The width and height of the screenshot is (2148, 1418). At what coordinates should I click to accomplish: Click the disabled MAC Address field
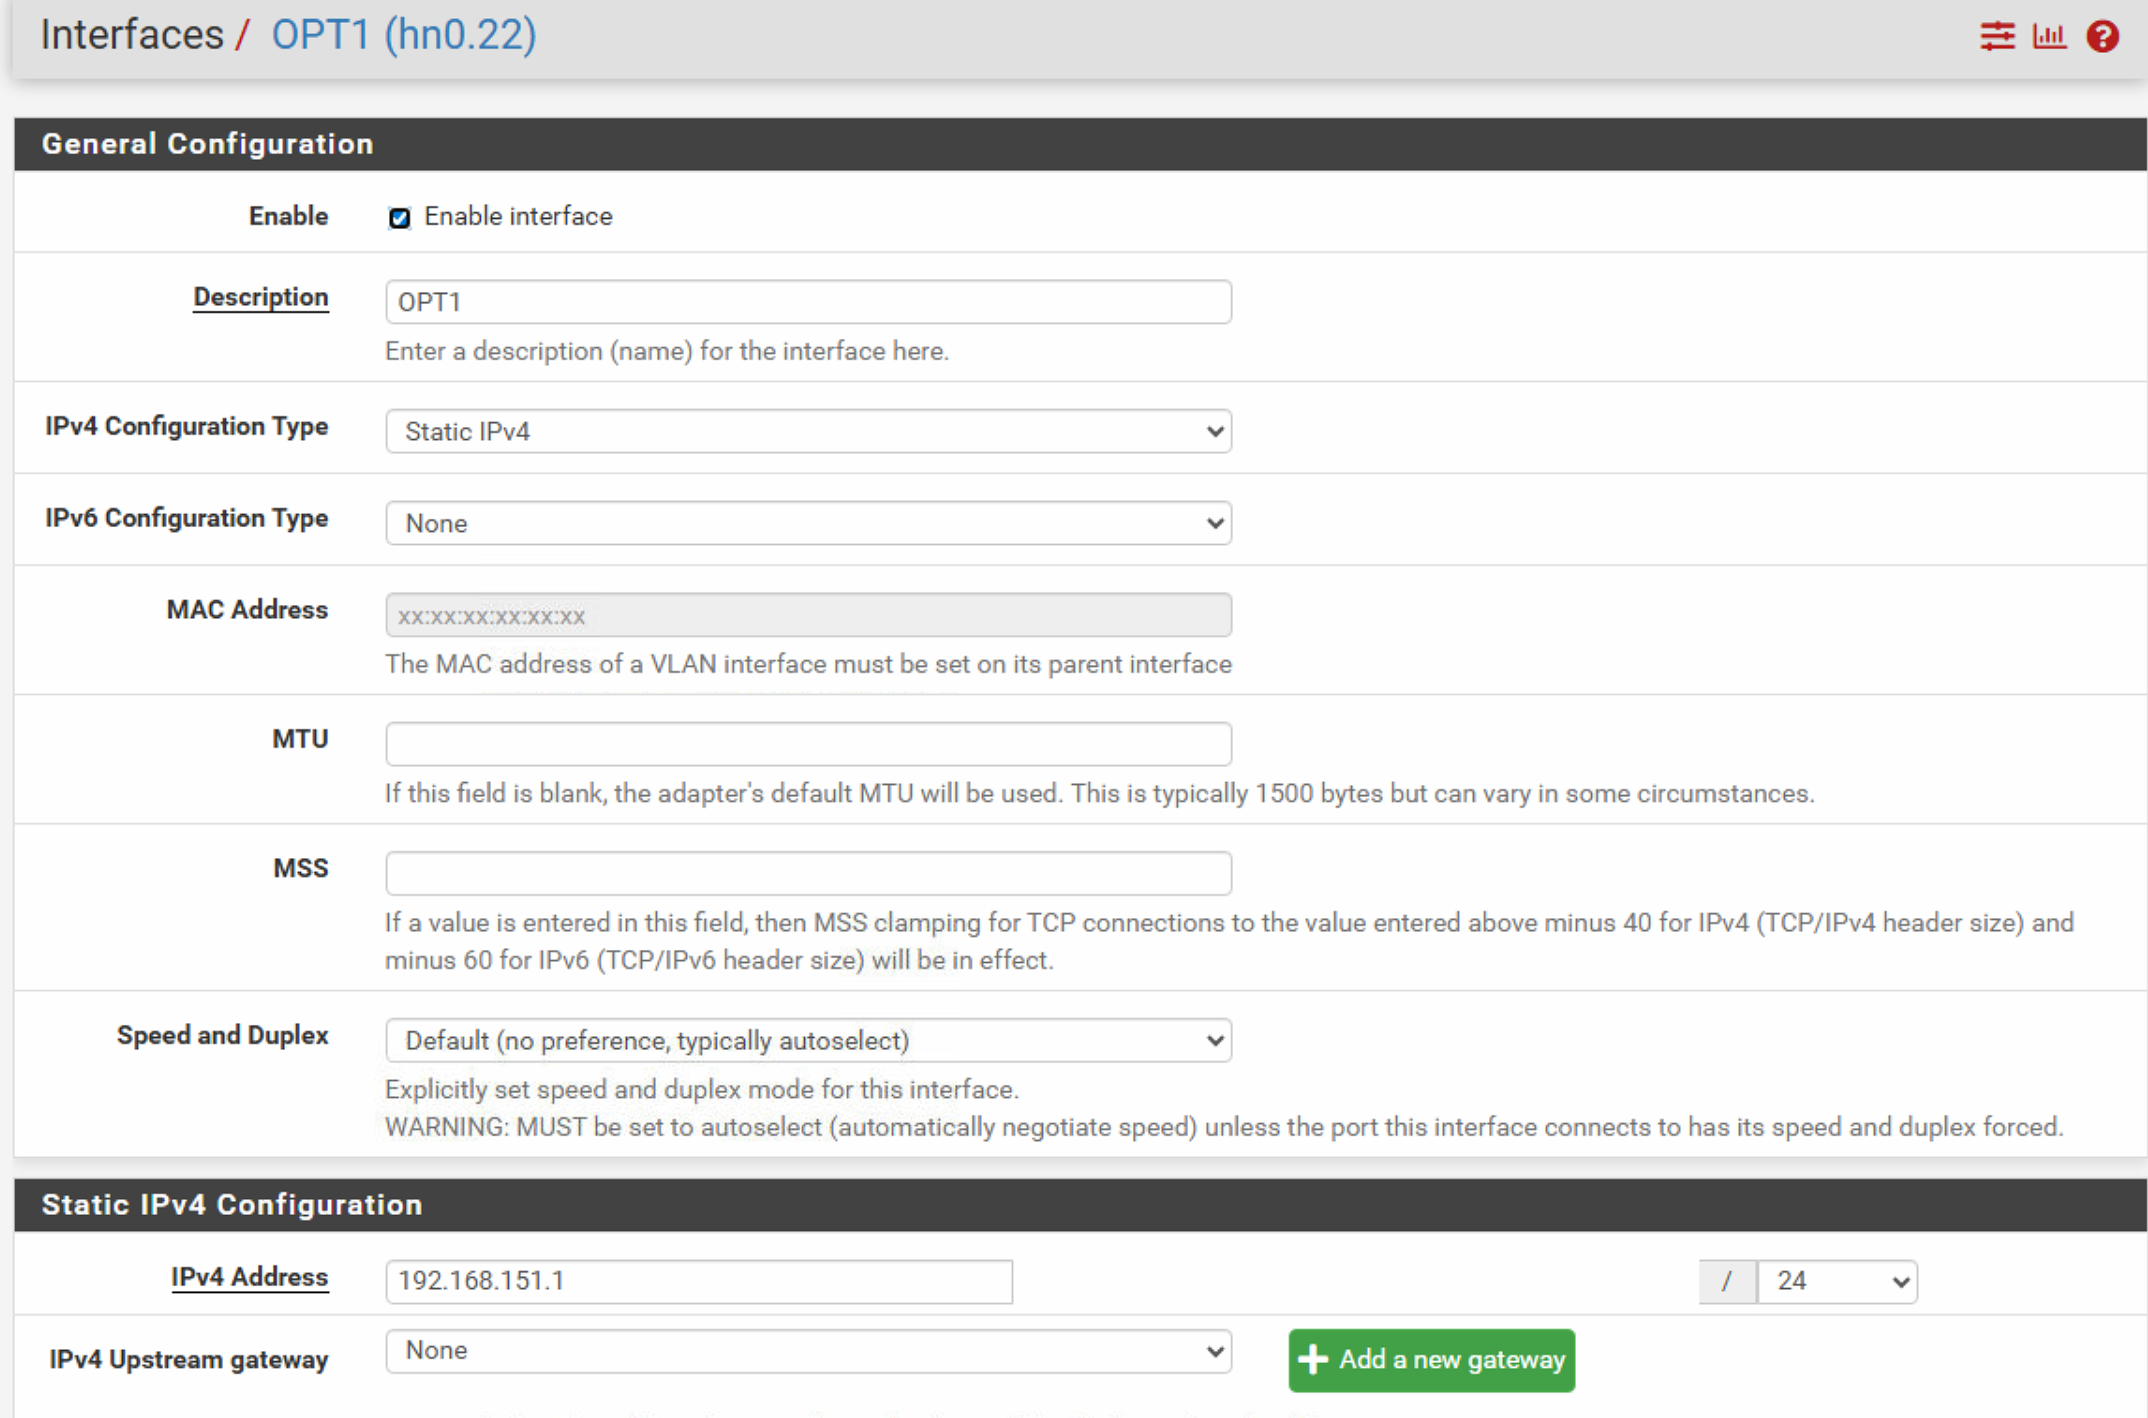point(808,615)
